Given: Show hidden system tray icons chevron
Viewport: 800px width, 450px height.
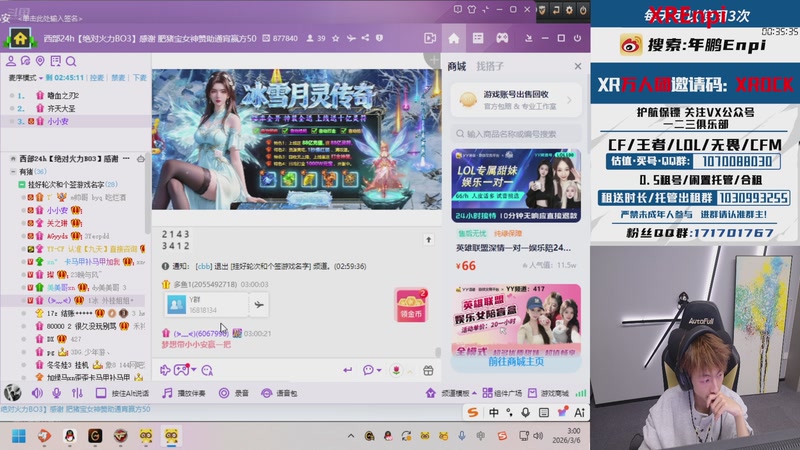Looking at the screenshot, I should [x=351, y=436].
